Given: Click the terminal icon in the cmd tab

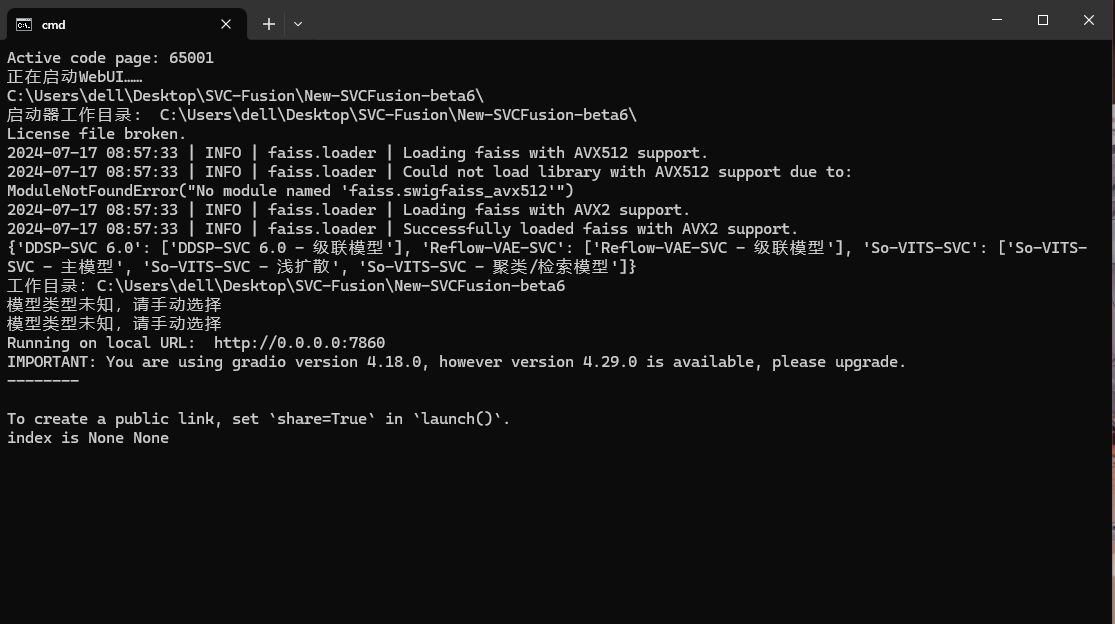Looking at the screenshot, I should tap(23, 25).
